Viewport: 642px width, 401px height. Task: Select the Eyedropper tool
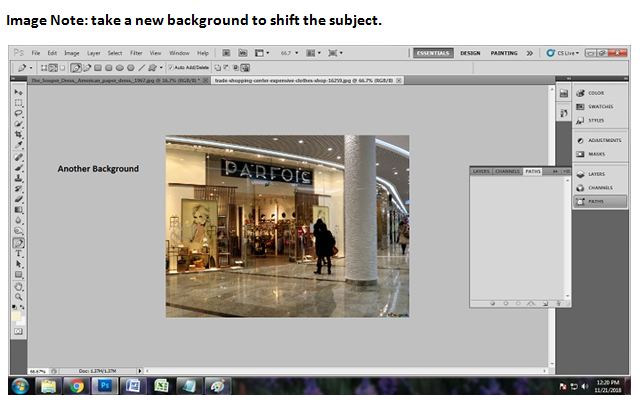point(18,145)
